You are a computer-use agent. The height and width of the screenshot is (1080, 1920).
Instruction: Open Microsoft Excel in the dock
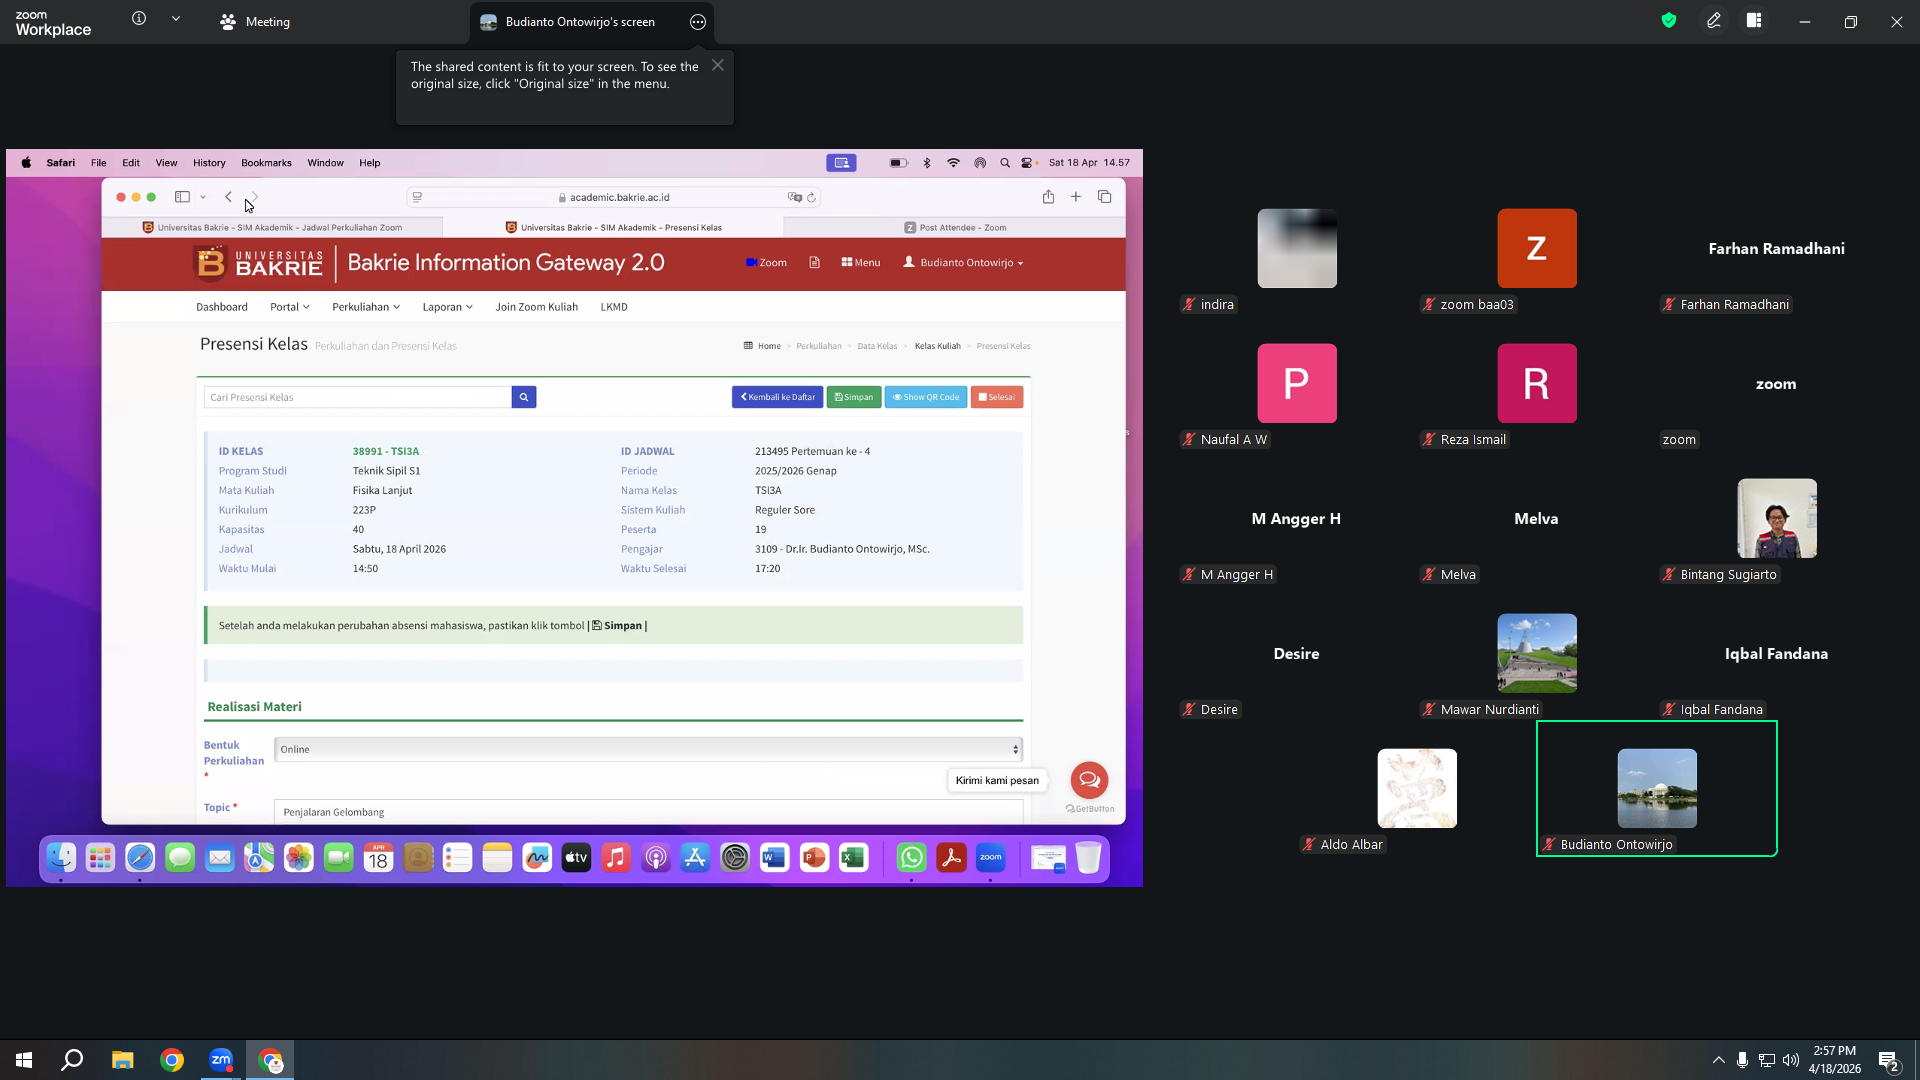[853, 858]
